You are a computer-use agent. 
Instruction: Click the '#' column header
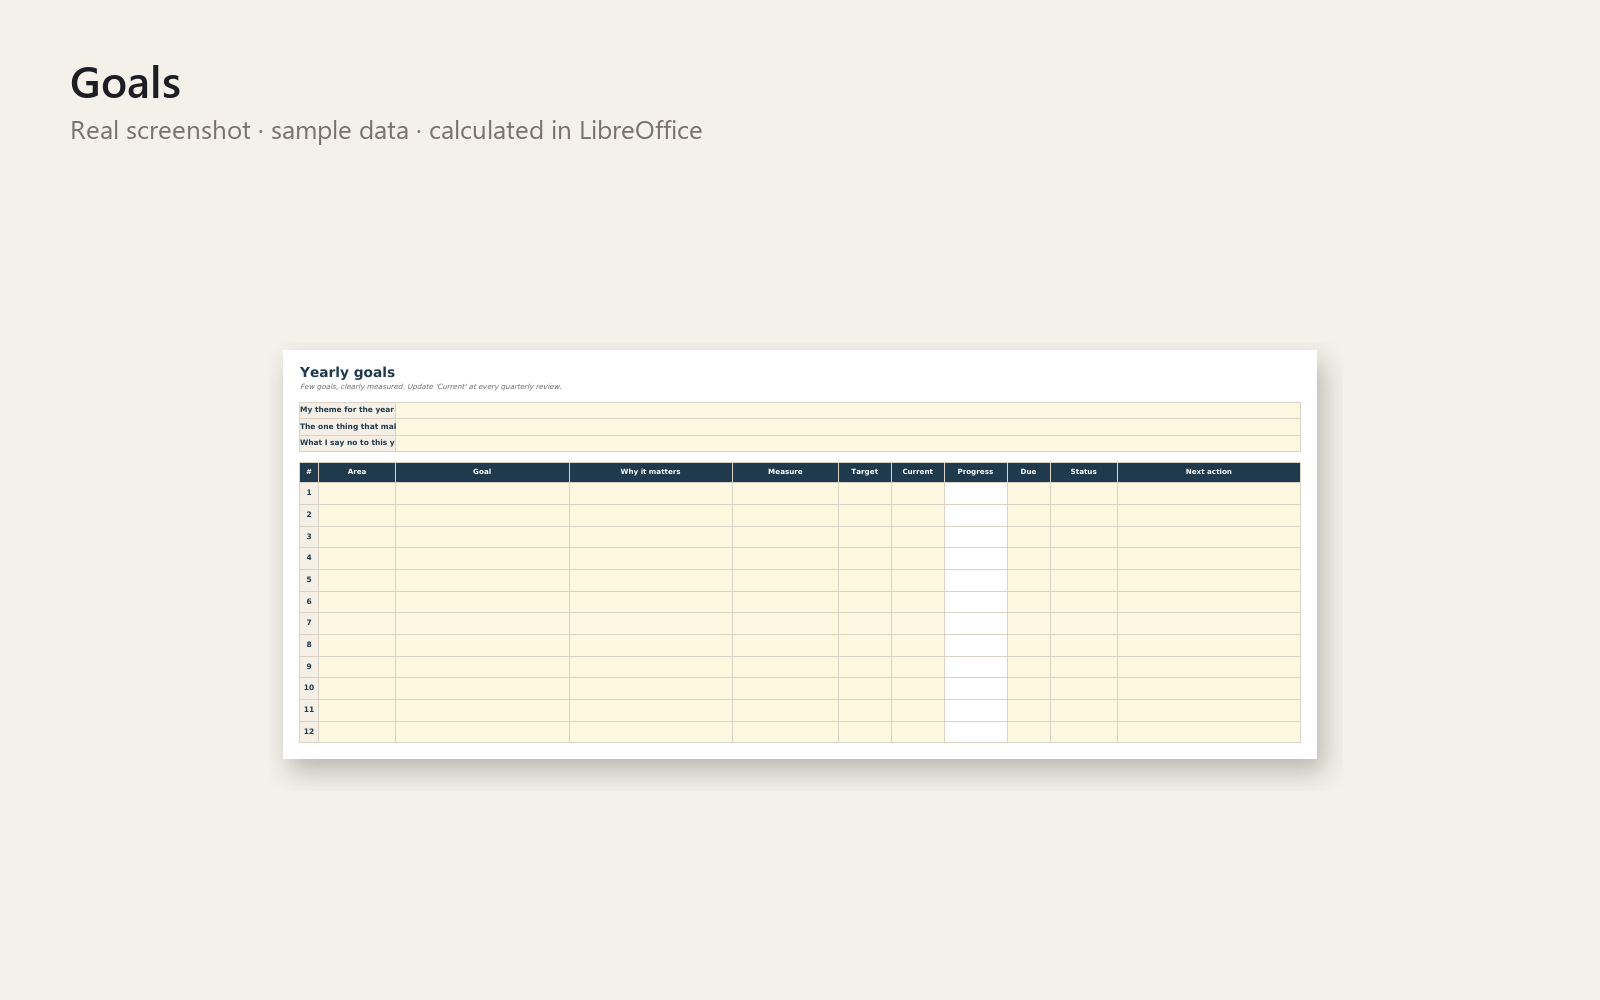coord(309,472)
